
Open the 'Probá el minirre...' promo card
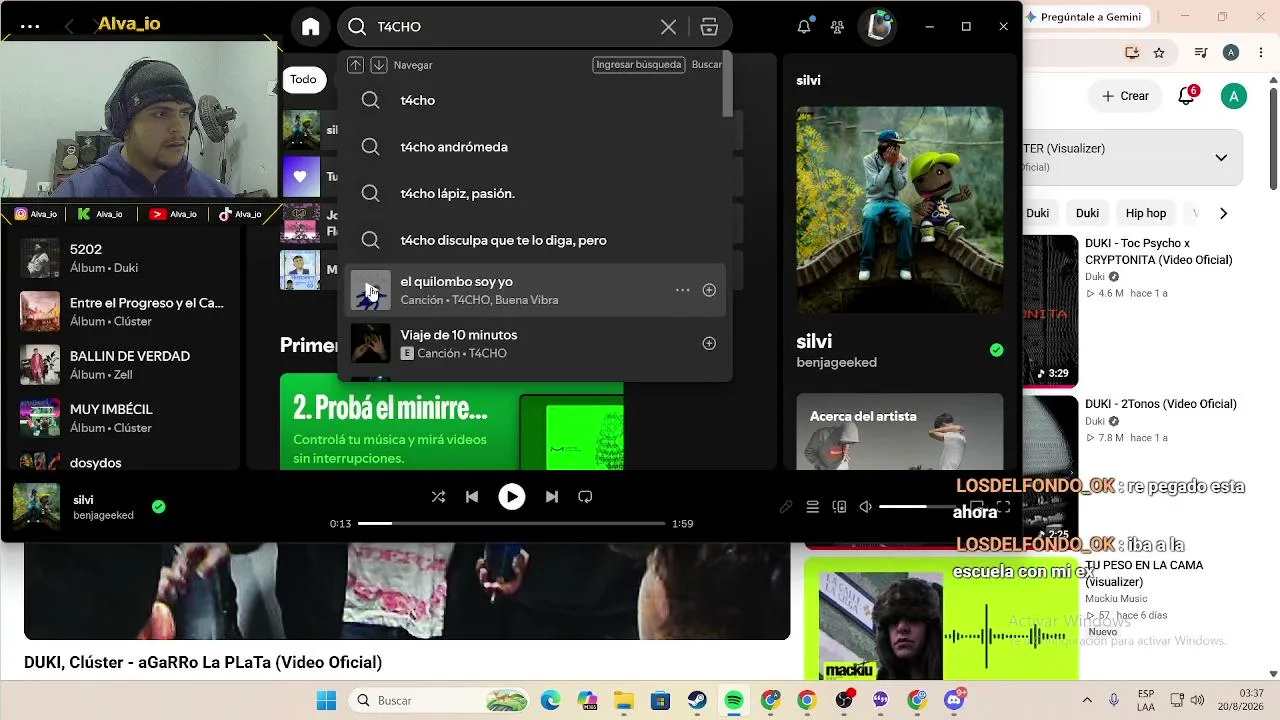pyautogui.click(x=452, y=421)
